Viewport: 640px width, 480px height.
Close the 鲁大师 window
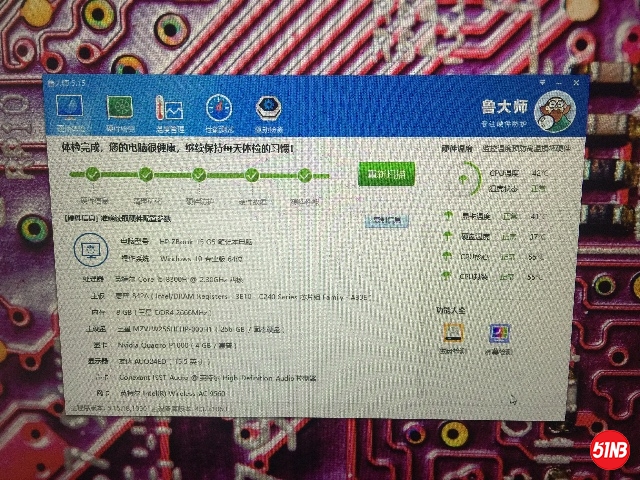[576, 83]
